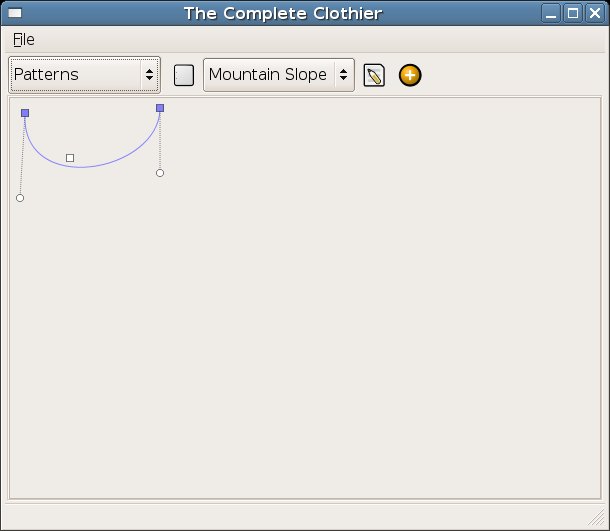Click the right circle control handle
This screenshot has height=531, width=610.
tap(160, 173)
